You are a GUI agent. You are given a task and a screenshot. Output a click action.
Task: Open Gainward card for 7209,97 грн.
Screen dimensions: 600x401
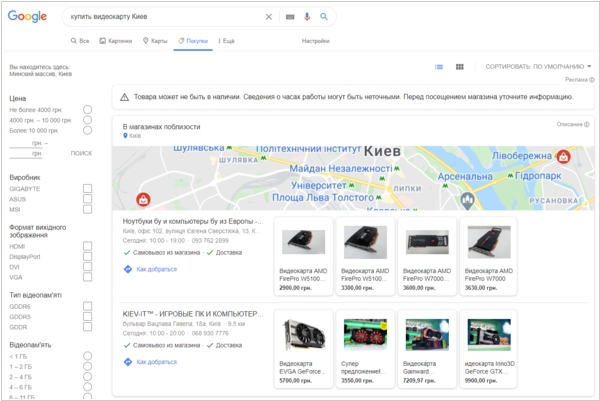pos(427,349)
